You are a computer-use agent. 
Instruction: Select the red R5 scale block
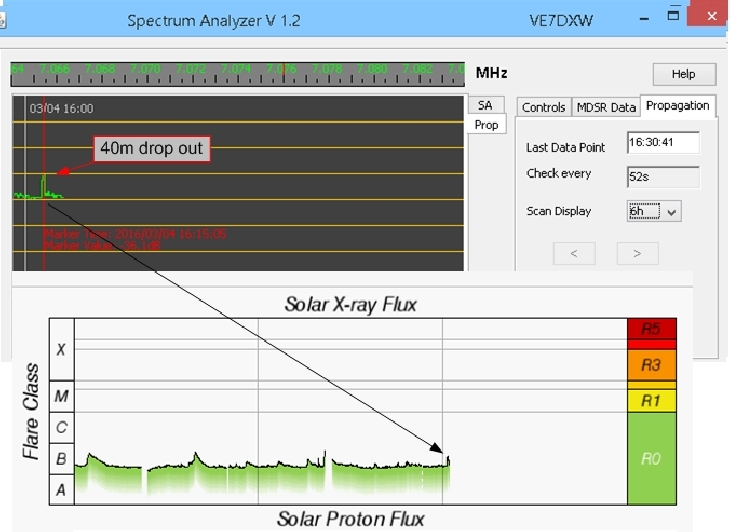[x=651, y=328]
